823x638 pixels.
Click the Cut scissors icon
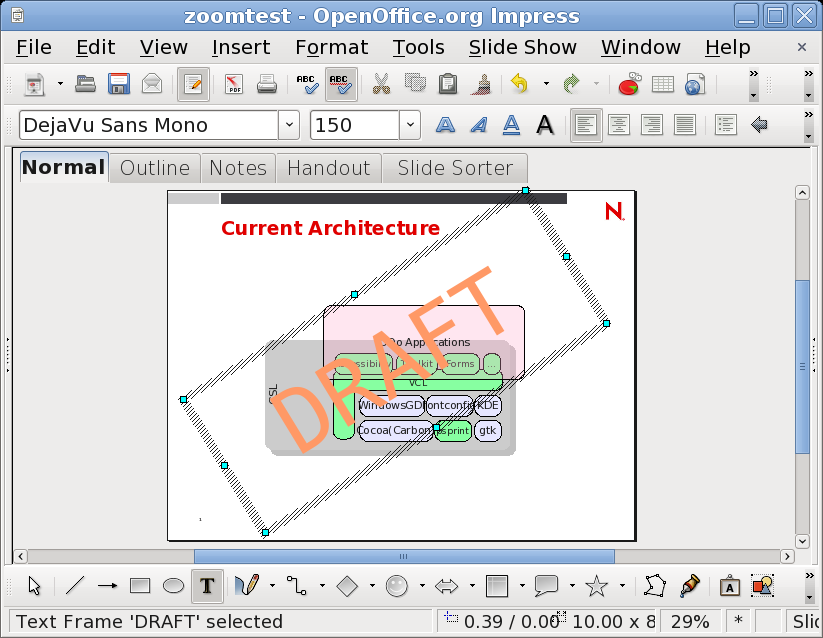point(380,85)
